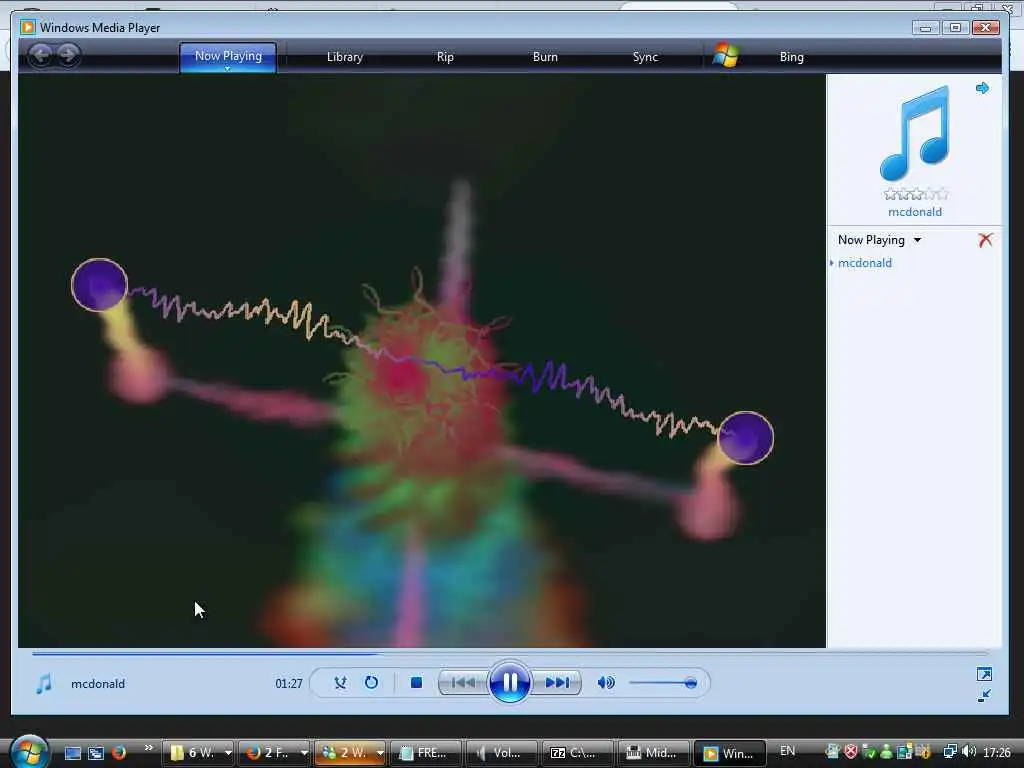This screenshot has height=768, width=1024.
Task: Click the seek progress bar
Action: [x=509, y=652]
